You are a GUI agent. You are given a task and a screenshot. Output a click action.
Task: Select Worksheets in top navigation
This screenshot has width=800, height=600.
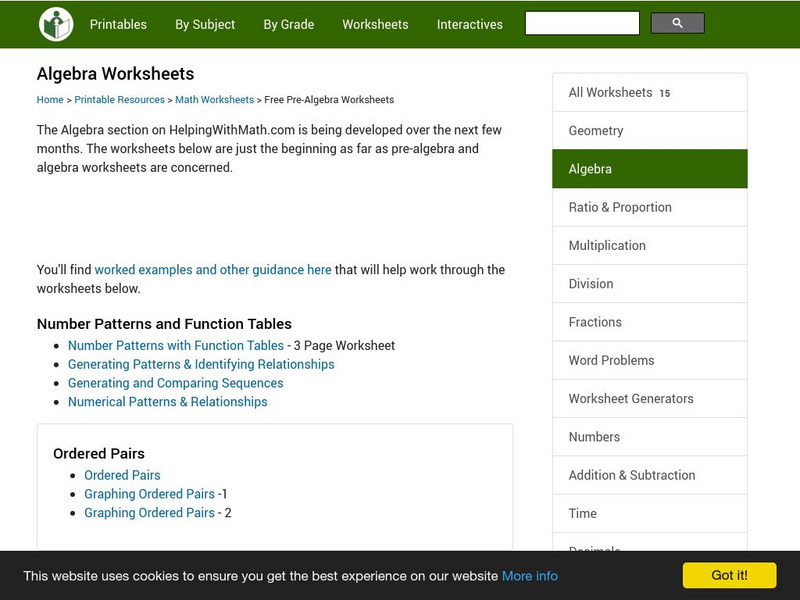point(375,24)
